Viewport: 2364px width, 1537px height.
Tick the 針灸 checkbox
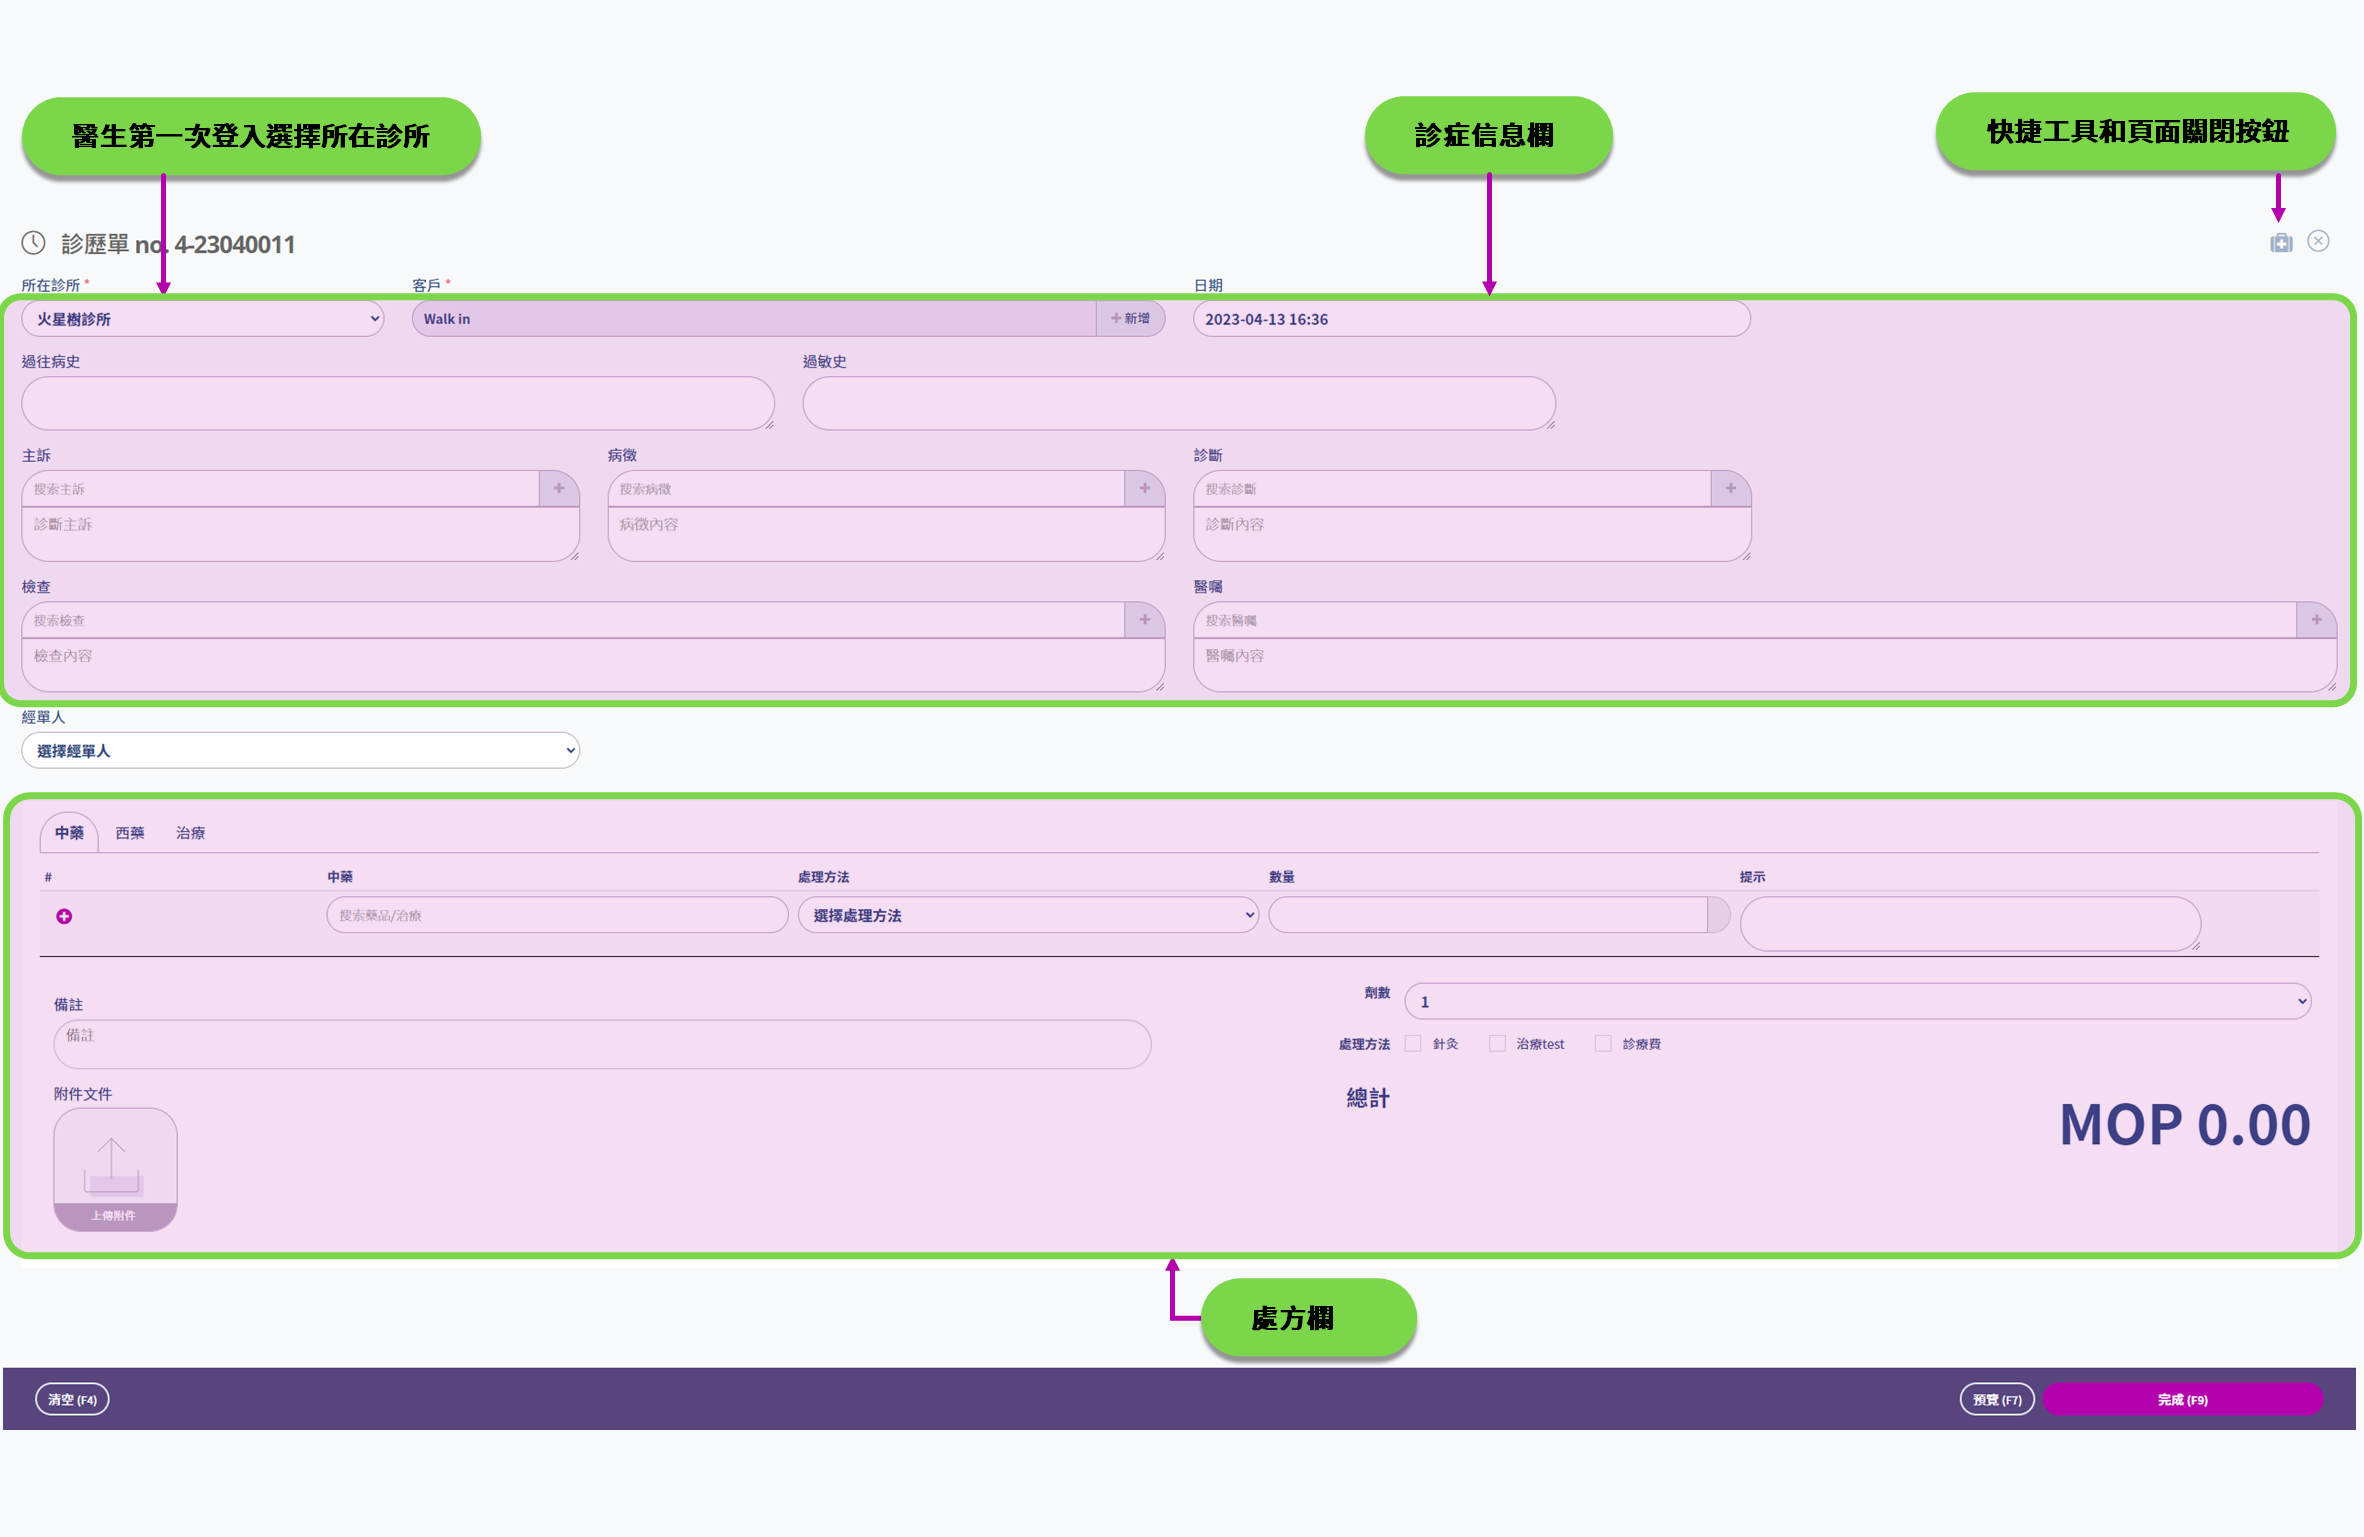click(1413, 1043)
